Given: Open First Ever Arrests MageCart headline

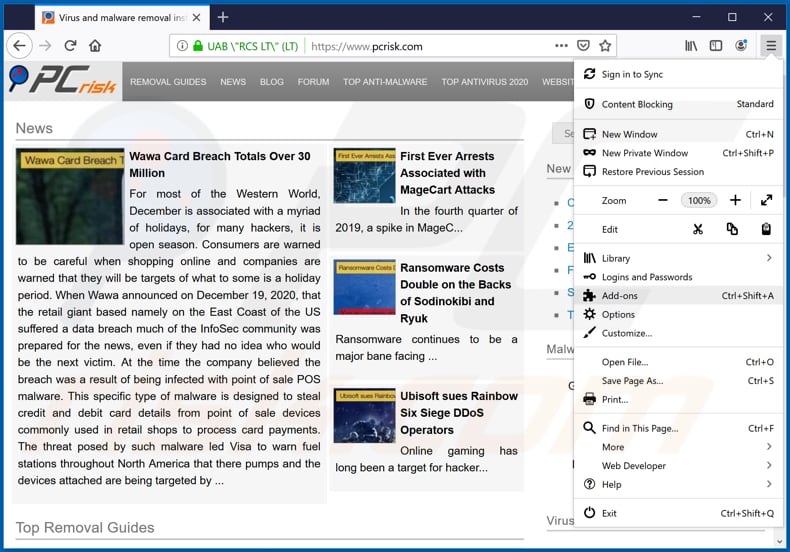Looking at the screenshot, I should 447,173.
